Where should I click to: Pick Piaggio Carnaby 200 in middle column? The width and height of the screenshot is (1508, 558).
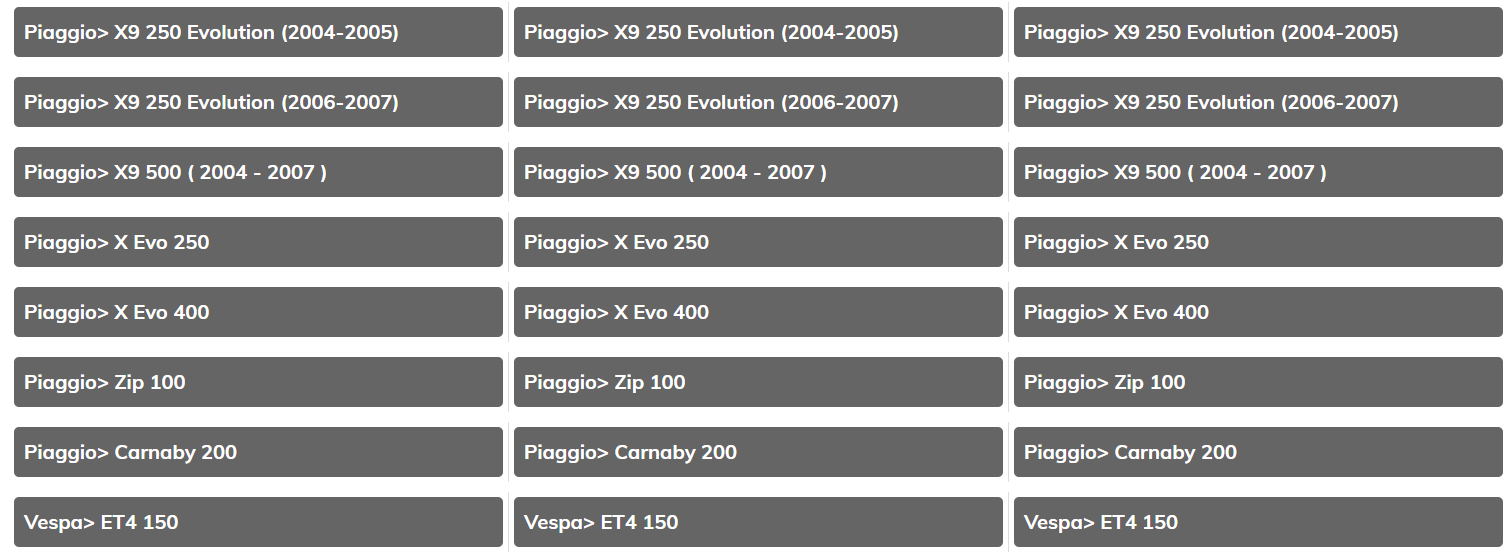coord(758,452)
